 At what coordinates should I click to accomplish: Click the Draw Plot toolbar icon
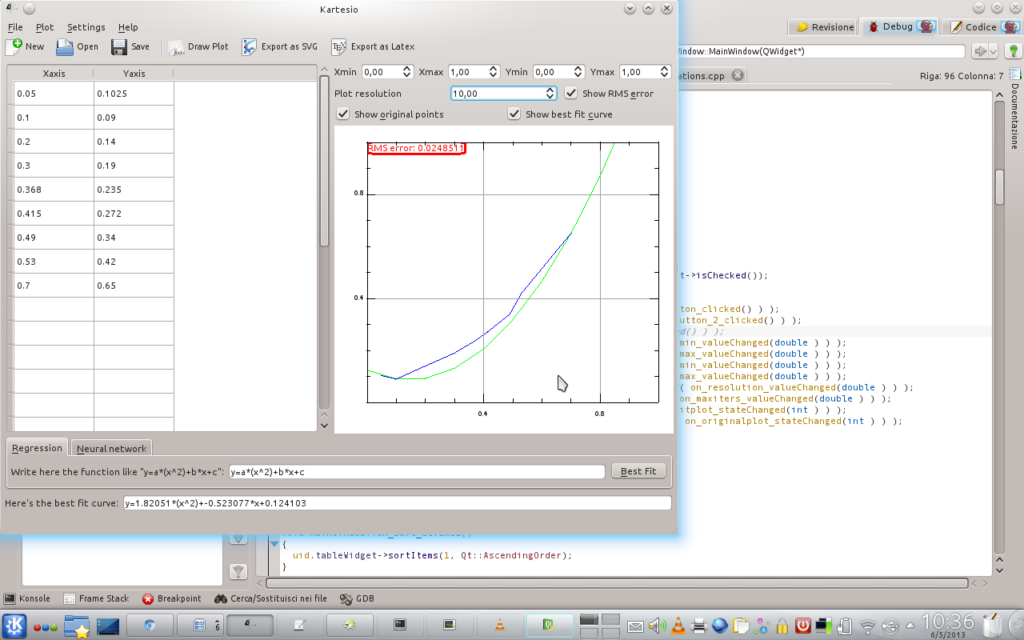(x=176, y=46)
